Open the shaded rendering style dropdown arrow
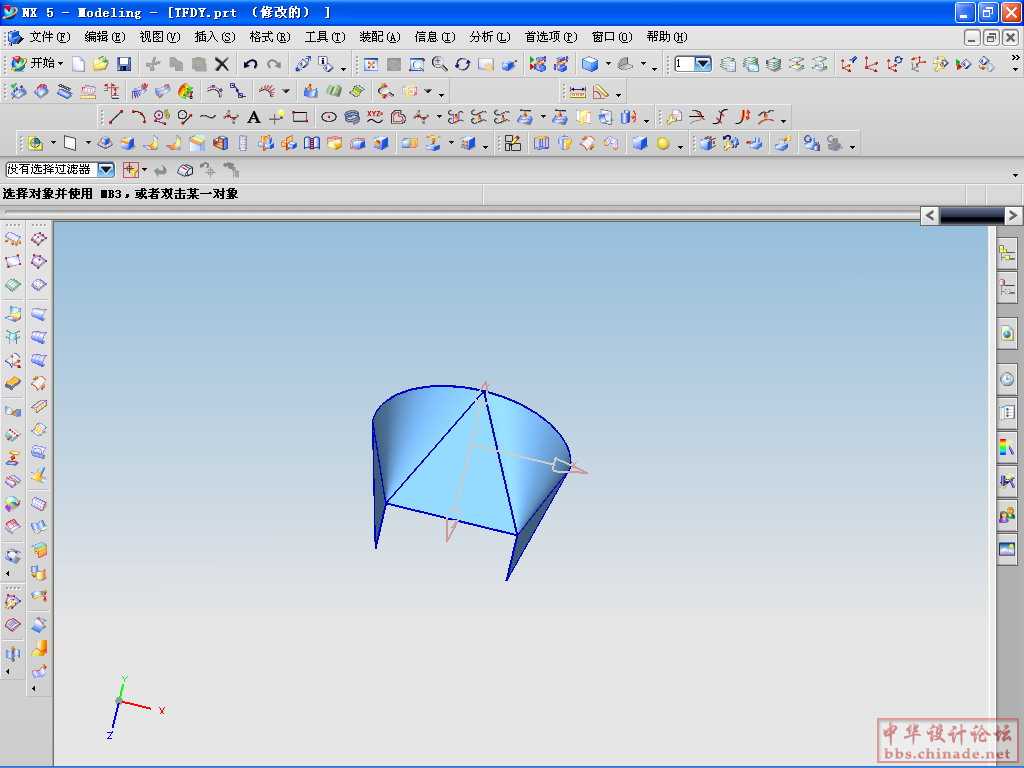The width and height of the screenshot is (1024, 768). pyautogui.click(x=609, y=66)
